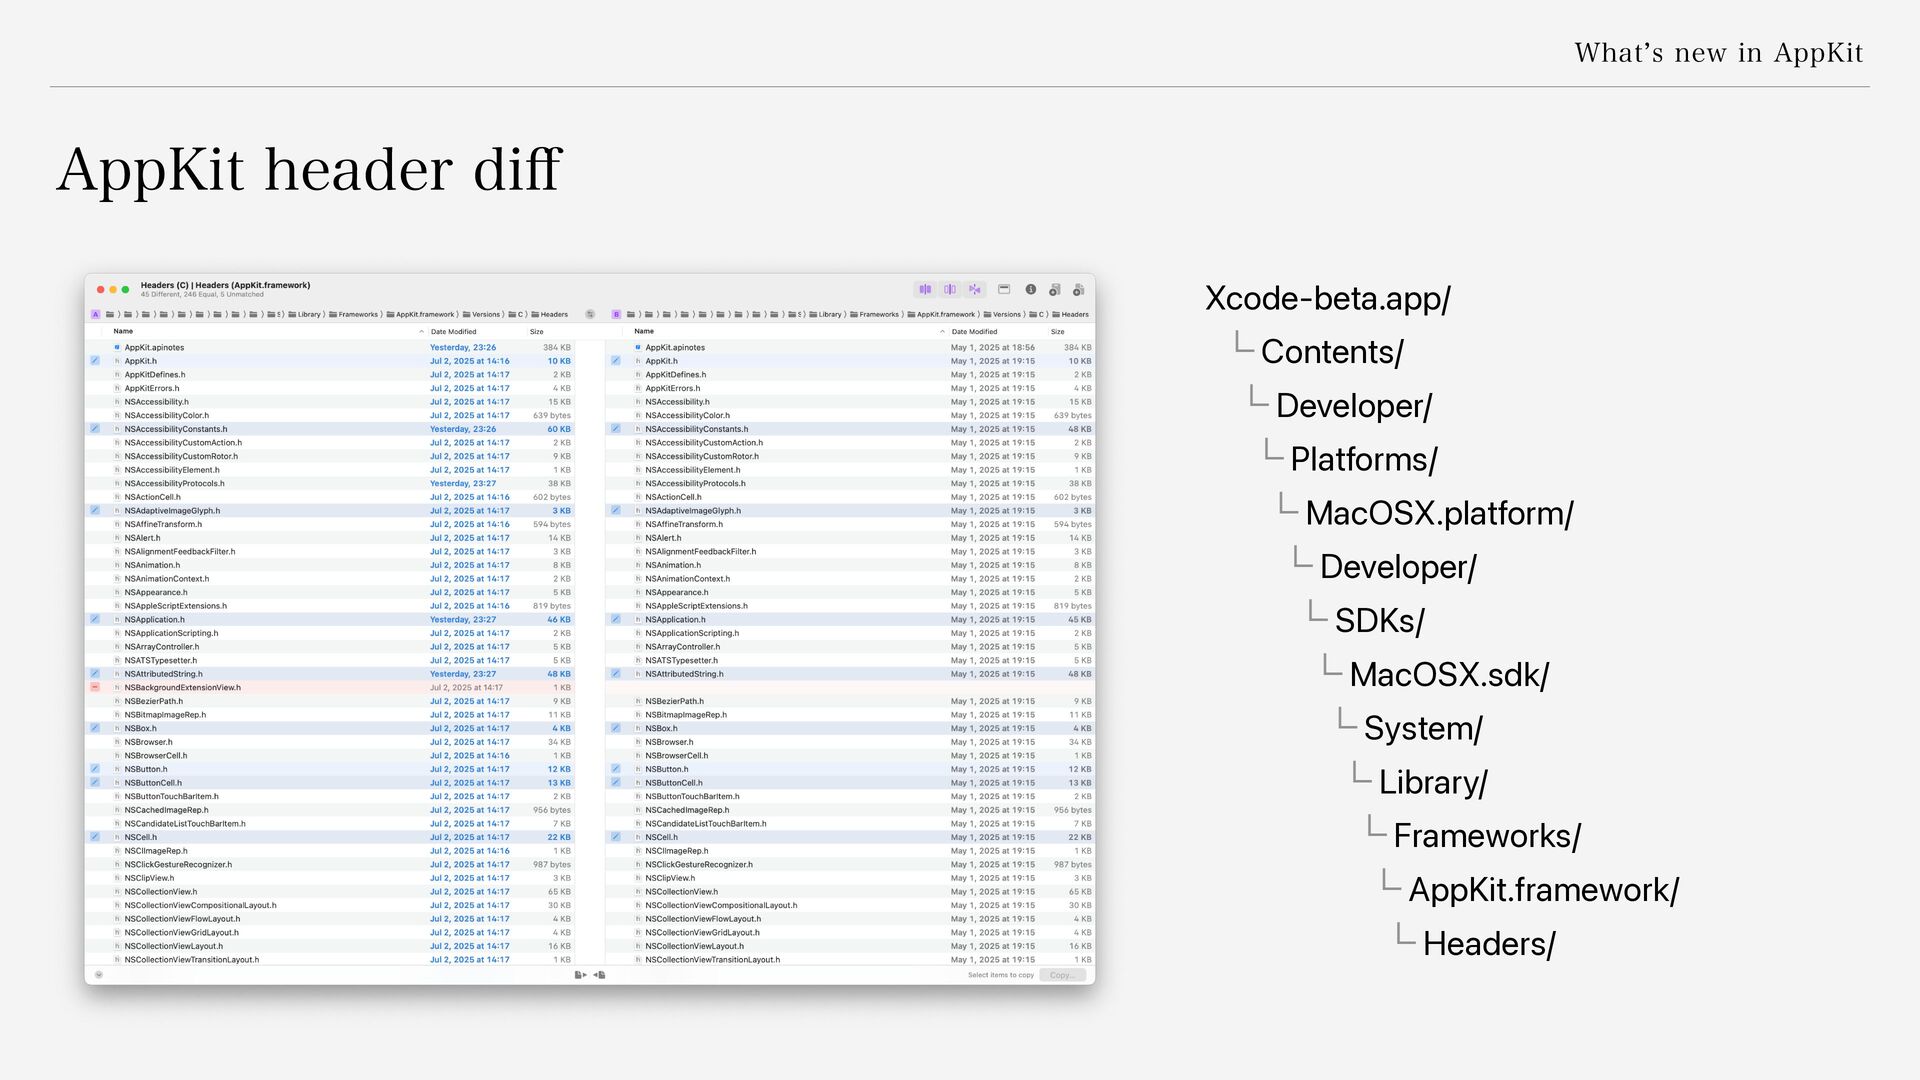The width and height of the screenshot is (1920, 1080).
Task: Click Headers in the right path bar
Action: click(1071, 315)
